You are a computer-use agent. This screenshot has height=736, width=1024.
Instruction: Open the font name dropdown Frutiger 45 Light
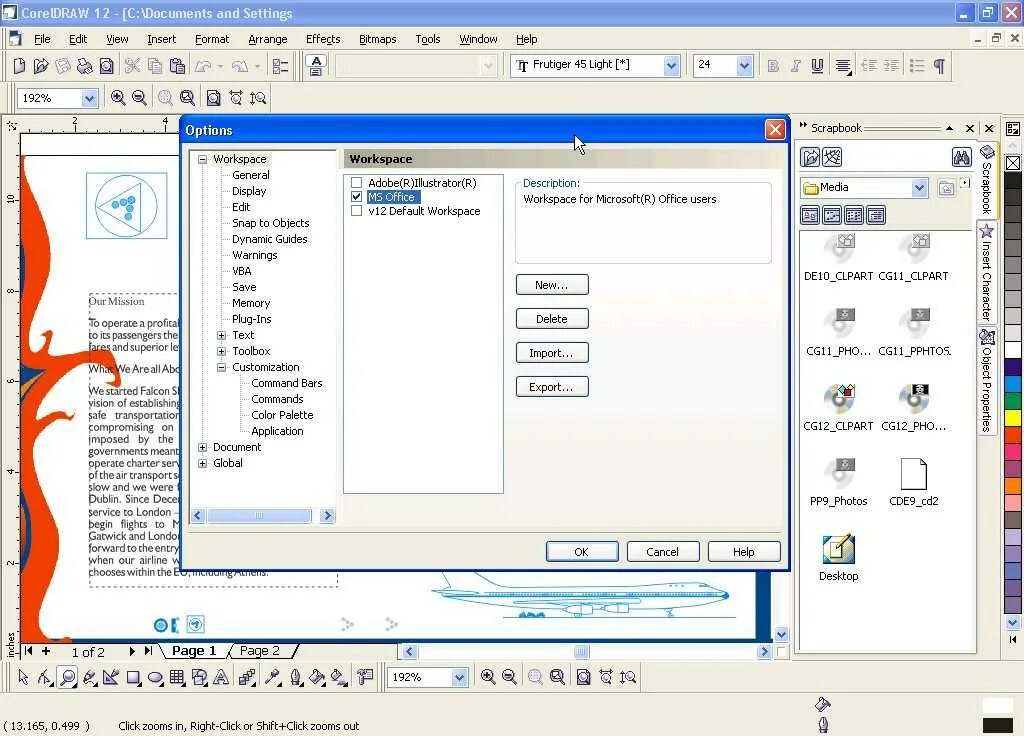pyautogui.click(x=671, y=65)
